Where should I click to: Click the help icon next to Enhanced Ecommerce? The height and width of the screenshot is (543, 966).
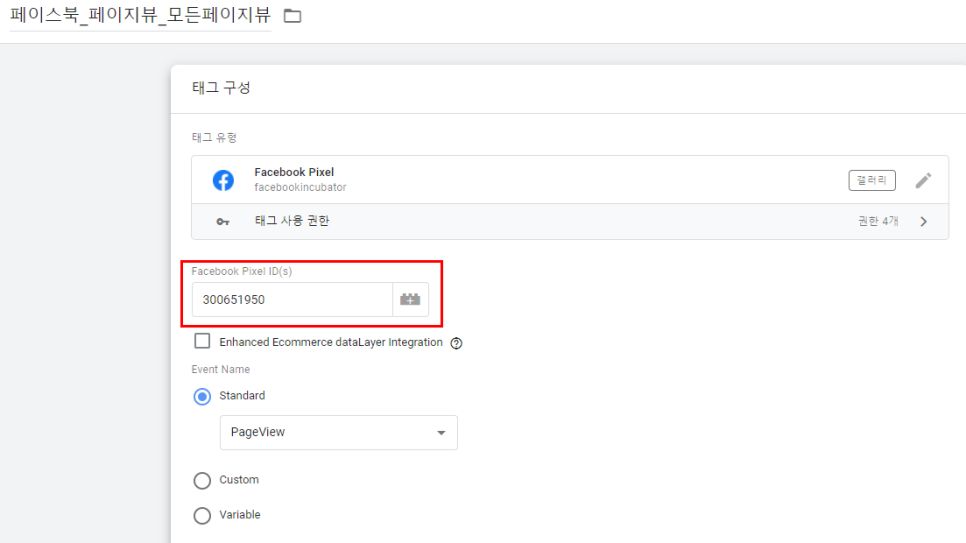[x=456, y=343]
